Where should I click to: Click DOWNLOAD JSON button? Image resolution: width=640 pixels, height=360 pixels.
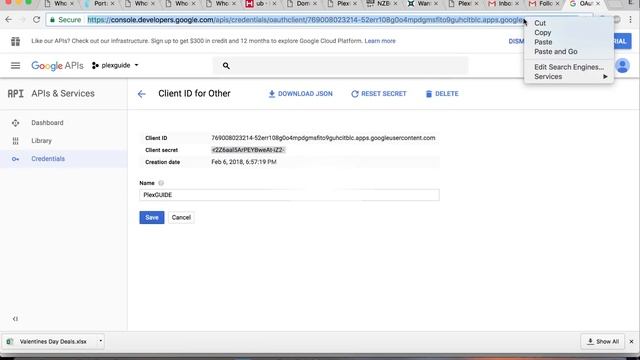[300, 94]
